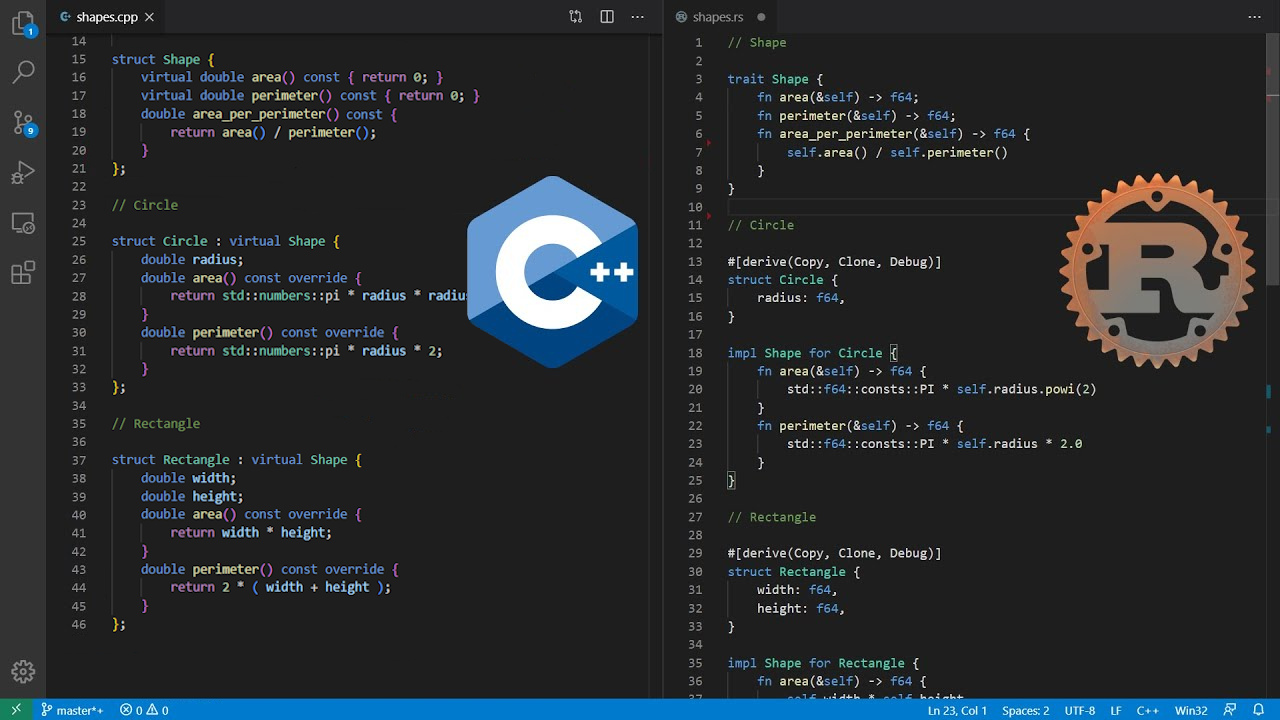Screen dimensions: 1280x720
Task: Click the '// Rectangle' comment in shapes.rs
Action: [772, 517]
